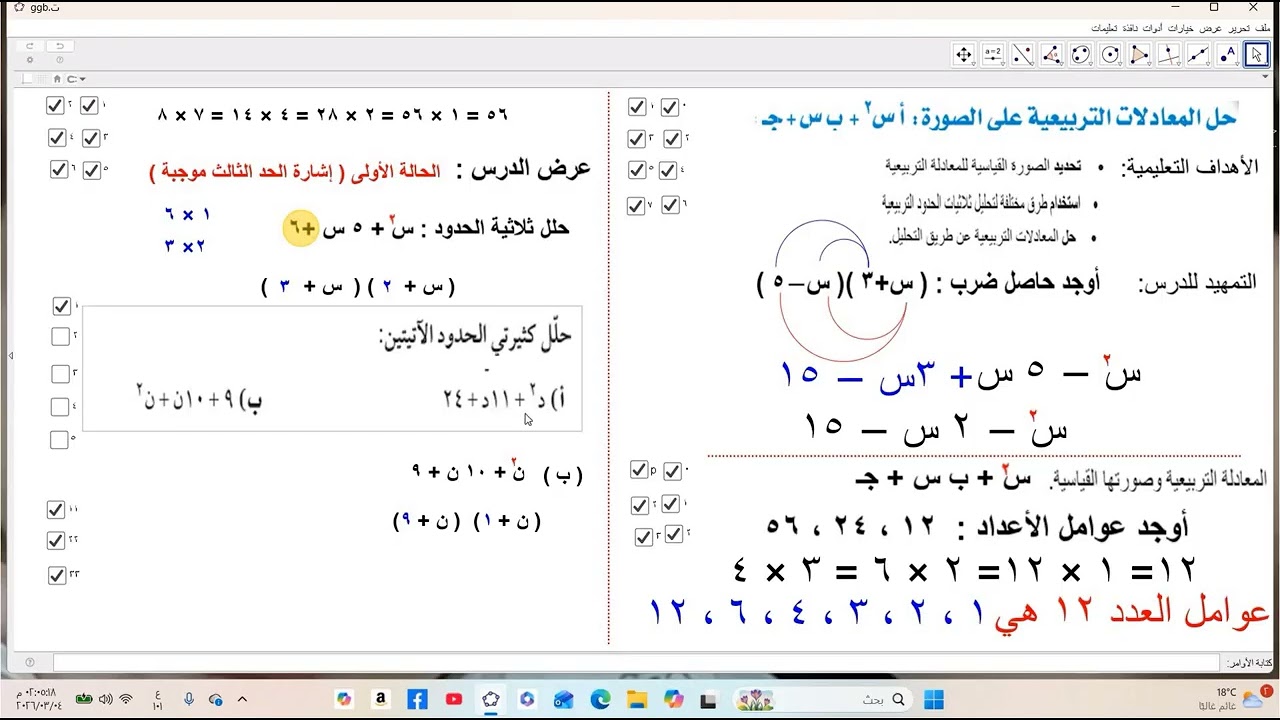This screenshot has width=1280, height=720.
Task: Click into the GeoGebra command input bar
Action: click(x=636, y=662)
